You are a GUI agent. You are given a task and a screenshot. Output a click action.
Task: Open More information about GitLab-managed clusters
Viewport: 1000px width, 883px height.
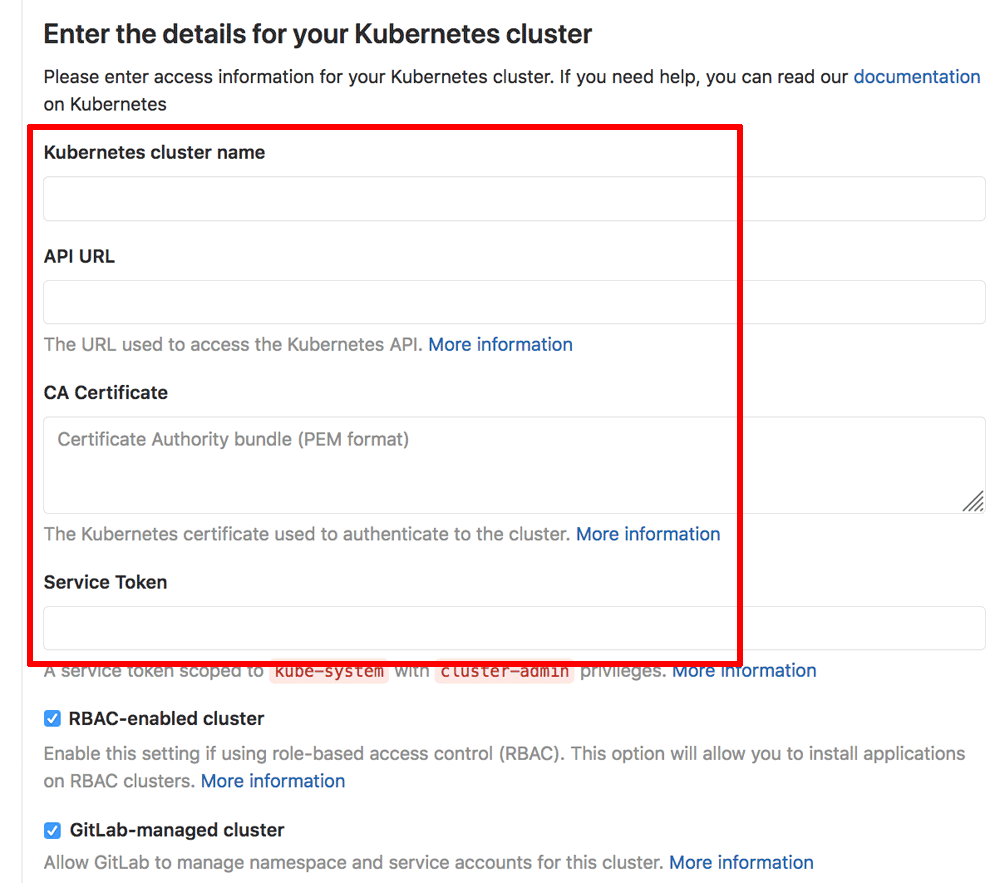point(741,862)
